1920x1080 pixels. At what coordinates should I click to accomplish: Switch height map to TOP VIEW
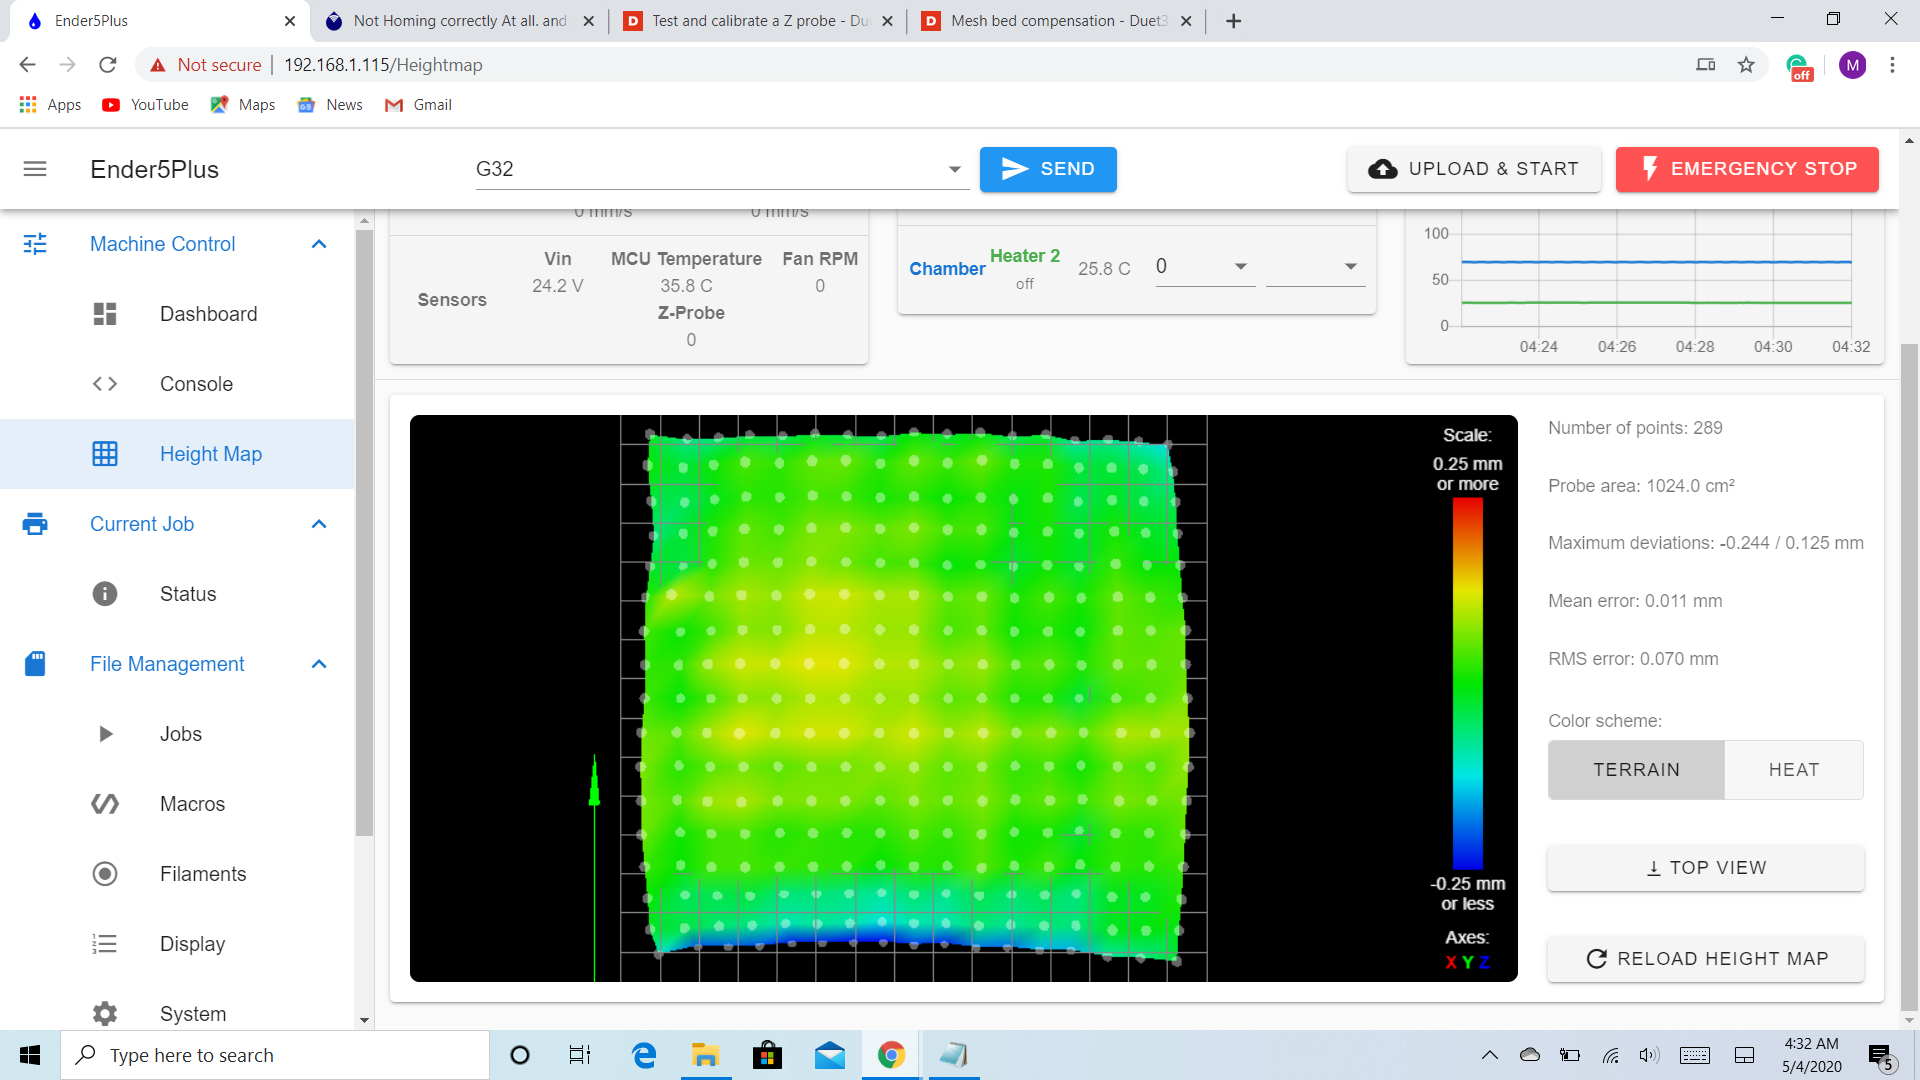1706,868
